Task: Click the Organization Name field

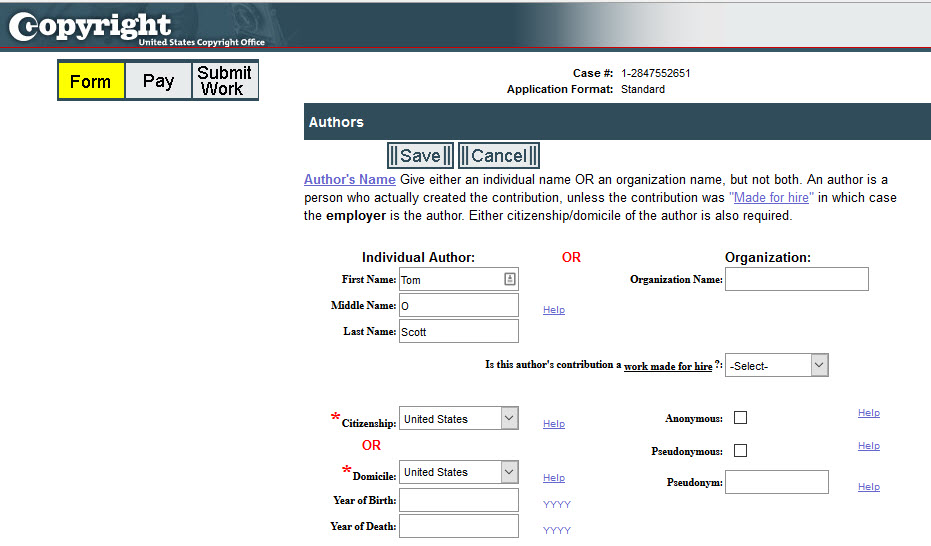Action: (797, 279)
